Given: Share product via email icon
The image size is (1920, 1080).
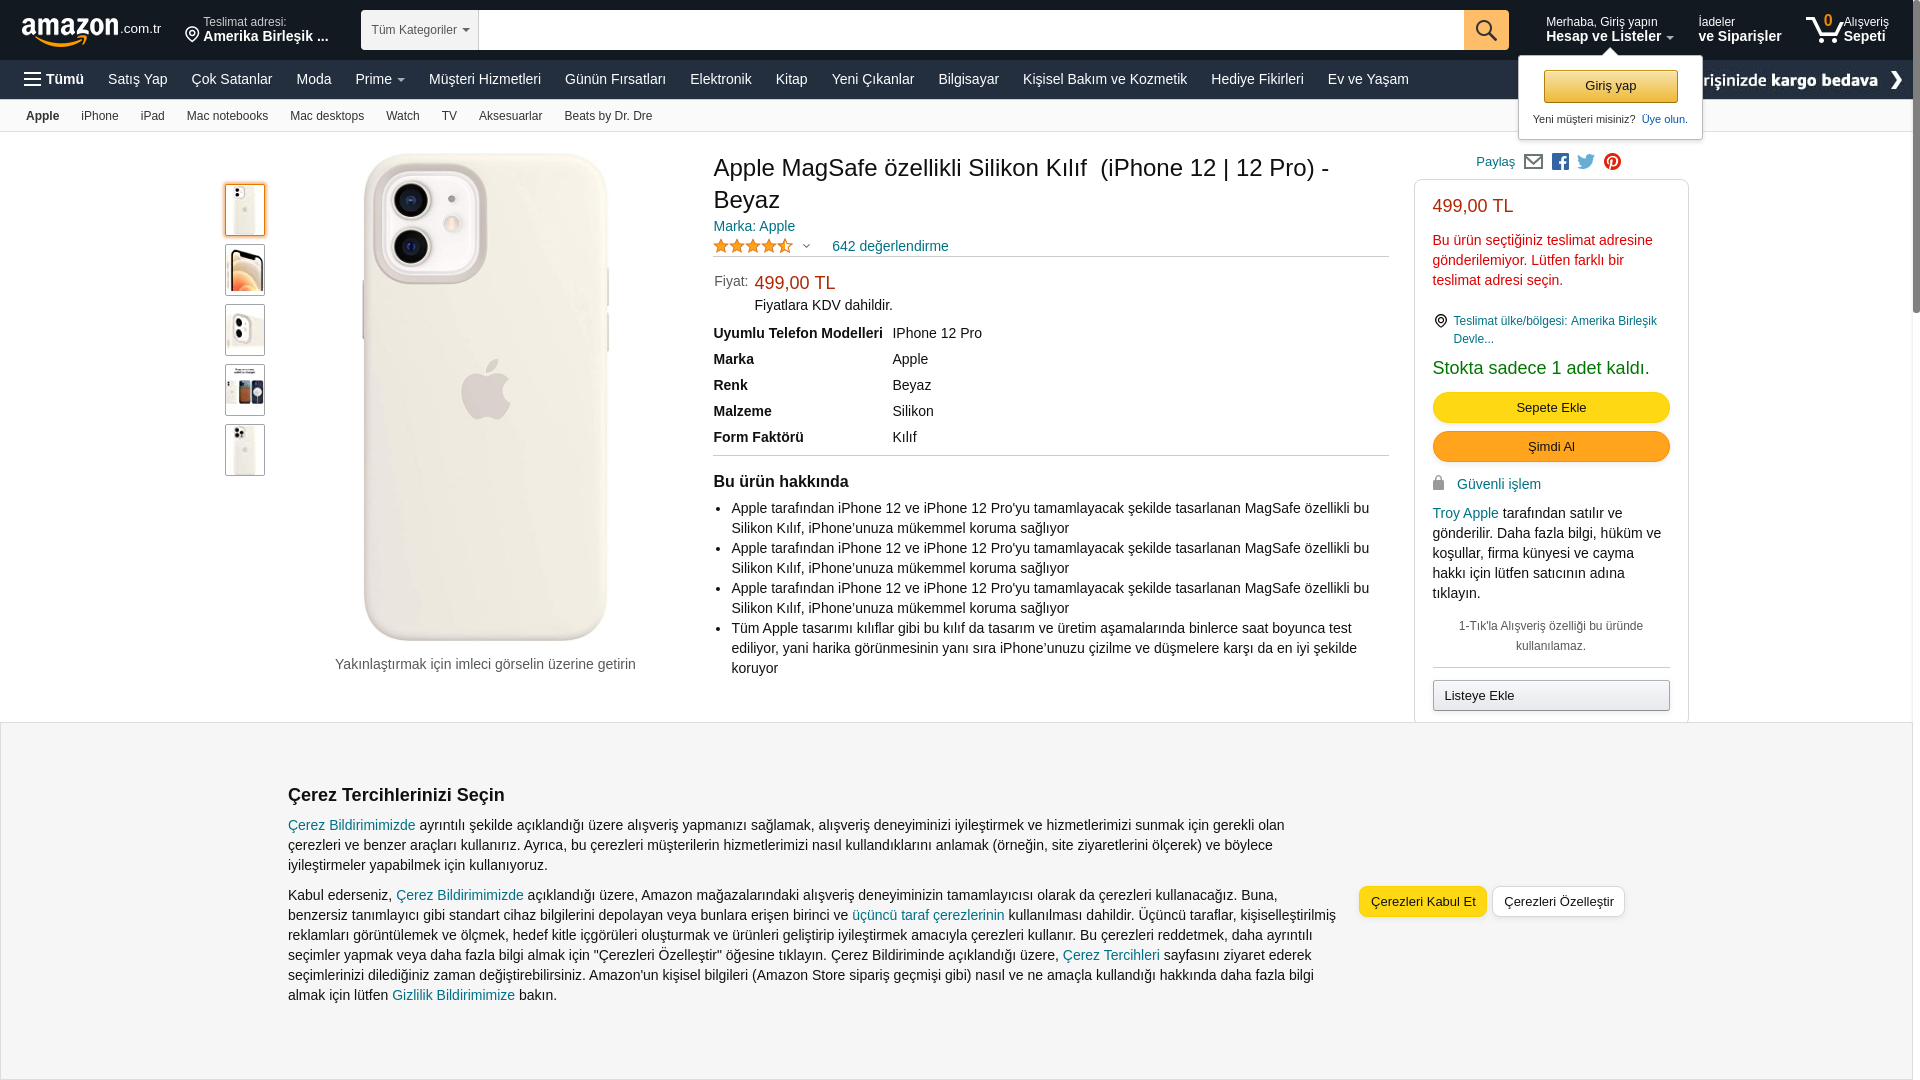Looking at the screenshot, I should tap(1533, 162).
